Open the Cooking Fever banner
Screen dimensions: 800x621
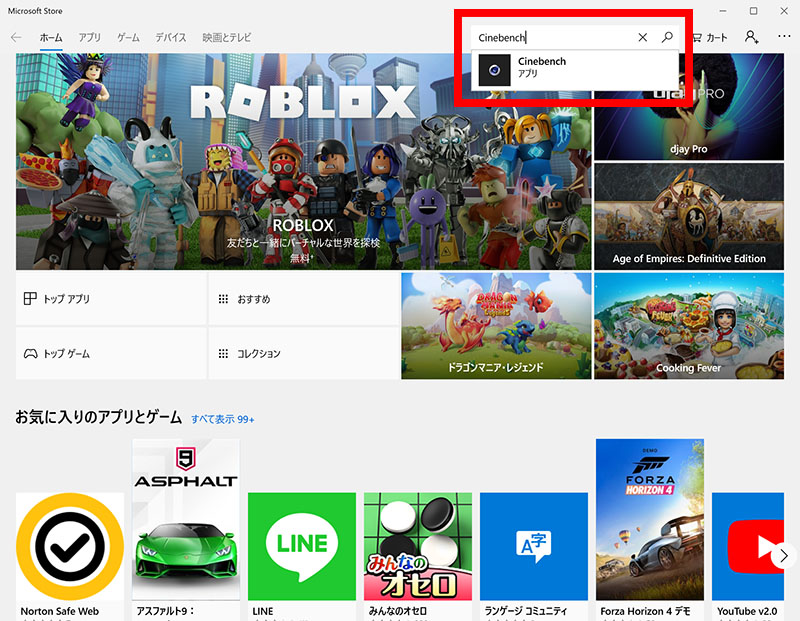pyautogui.click(x=689, y=326)
